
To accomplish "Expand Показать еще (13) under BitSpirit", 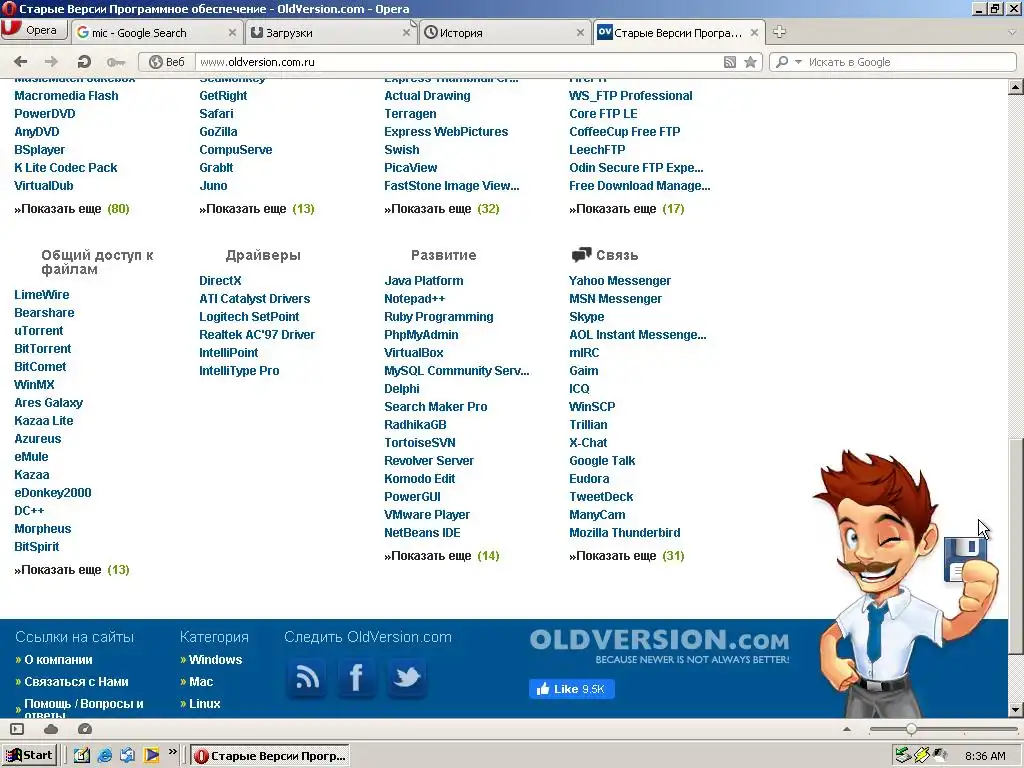I will pyautogui.click(x=72, y=570).
